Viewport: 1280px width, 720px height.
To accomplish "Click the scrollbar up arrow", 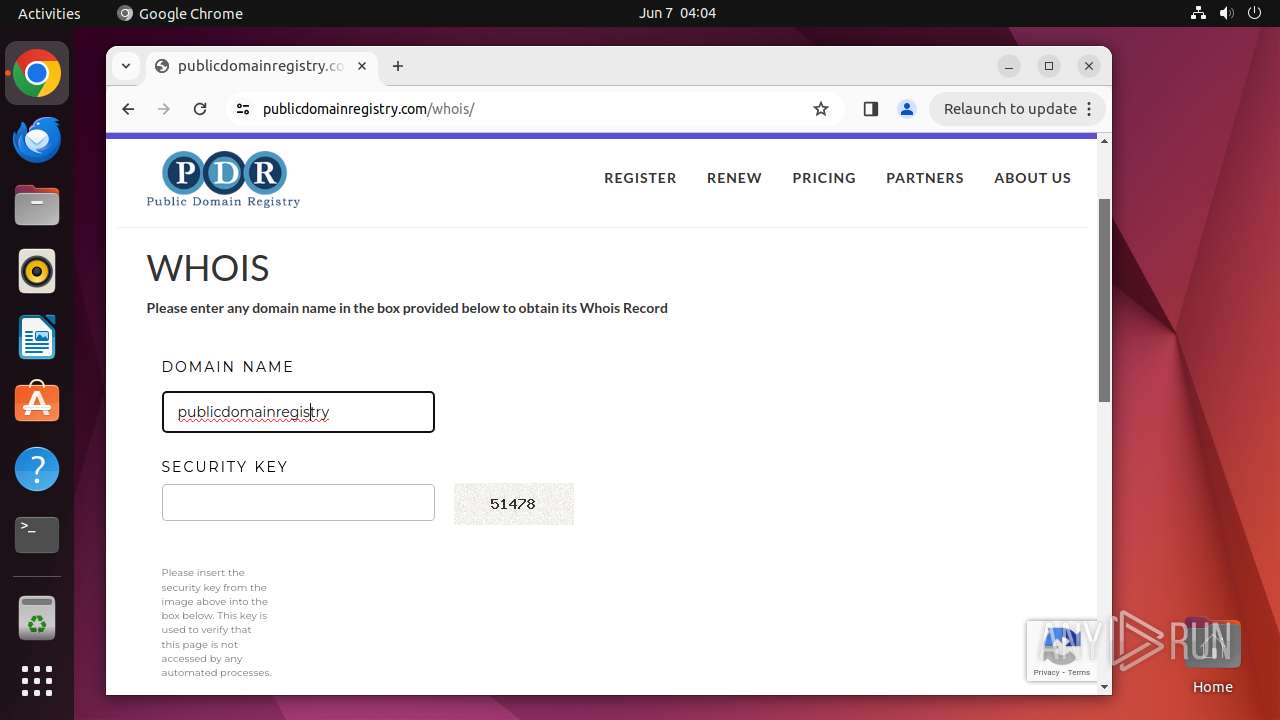I will pyautogui.click(x=1104, y=141).
